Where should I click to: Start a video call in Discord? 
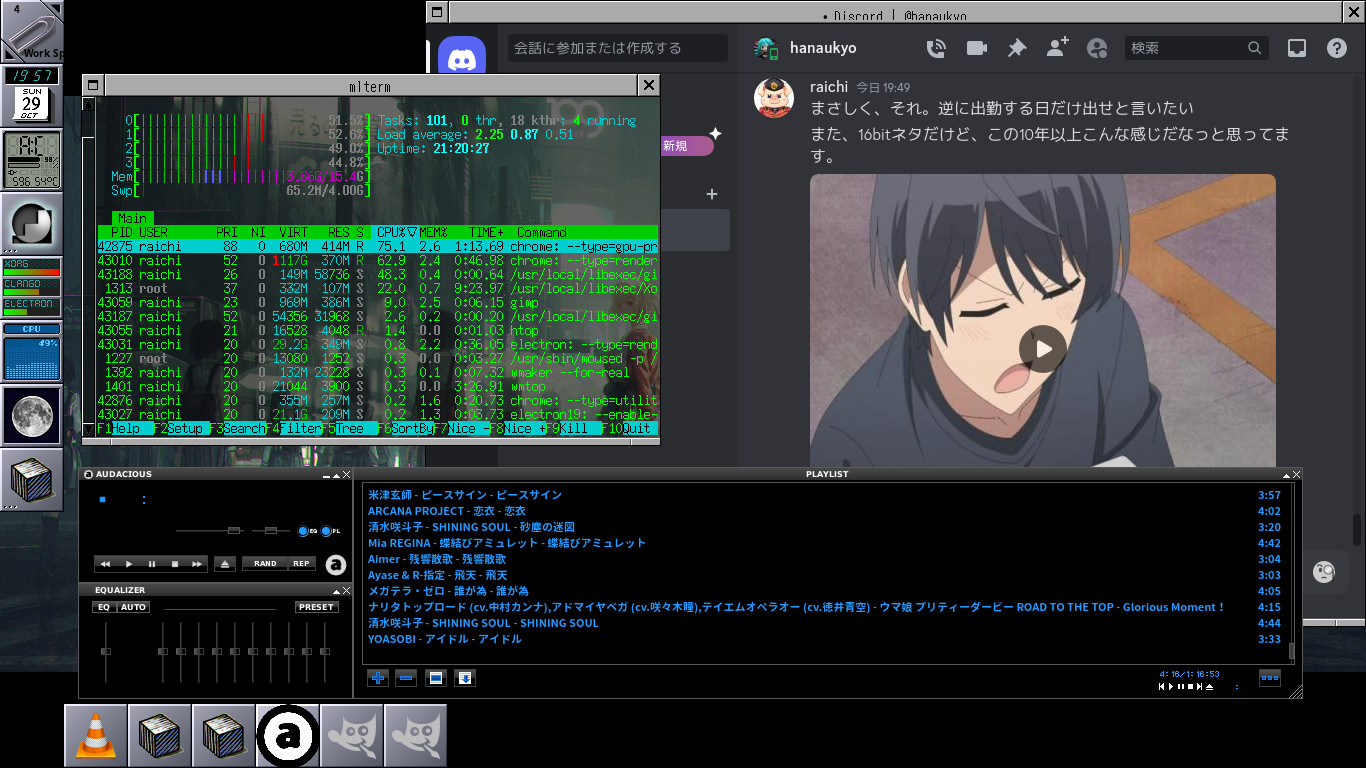(977, 48)
